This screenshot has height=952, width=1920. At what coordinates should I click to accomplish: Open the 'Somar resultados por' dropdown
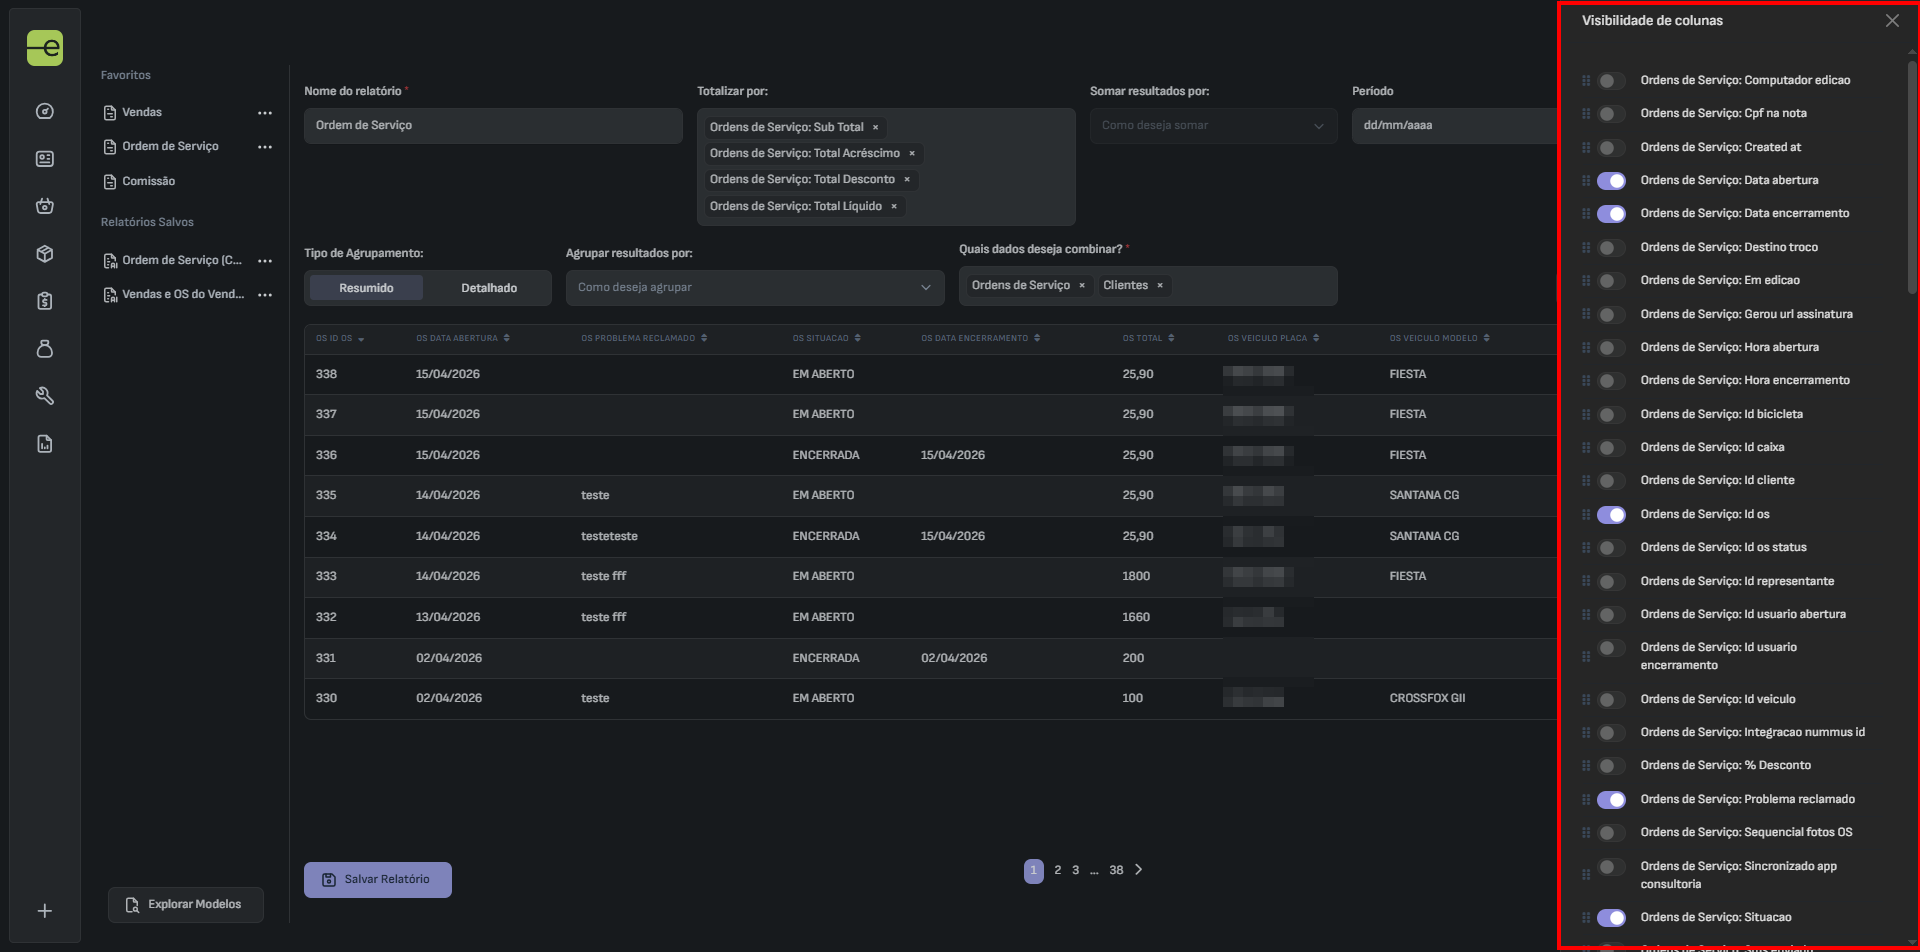click(x=1212, y=126)
